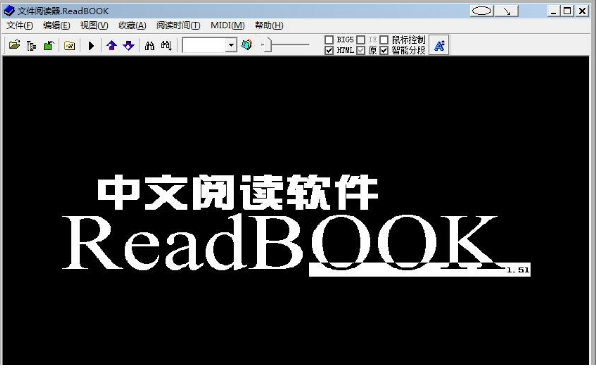Click inside the toolbar combo box field
This screenshot has height=379, width=596.
[x=204, y=45]
